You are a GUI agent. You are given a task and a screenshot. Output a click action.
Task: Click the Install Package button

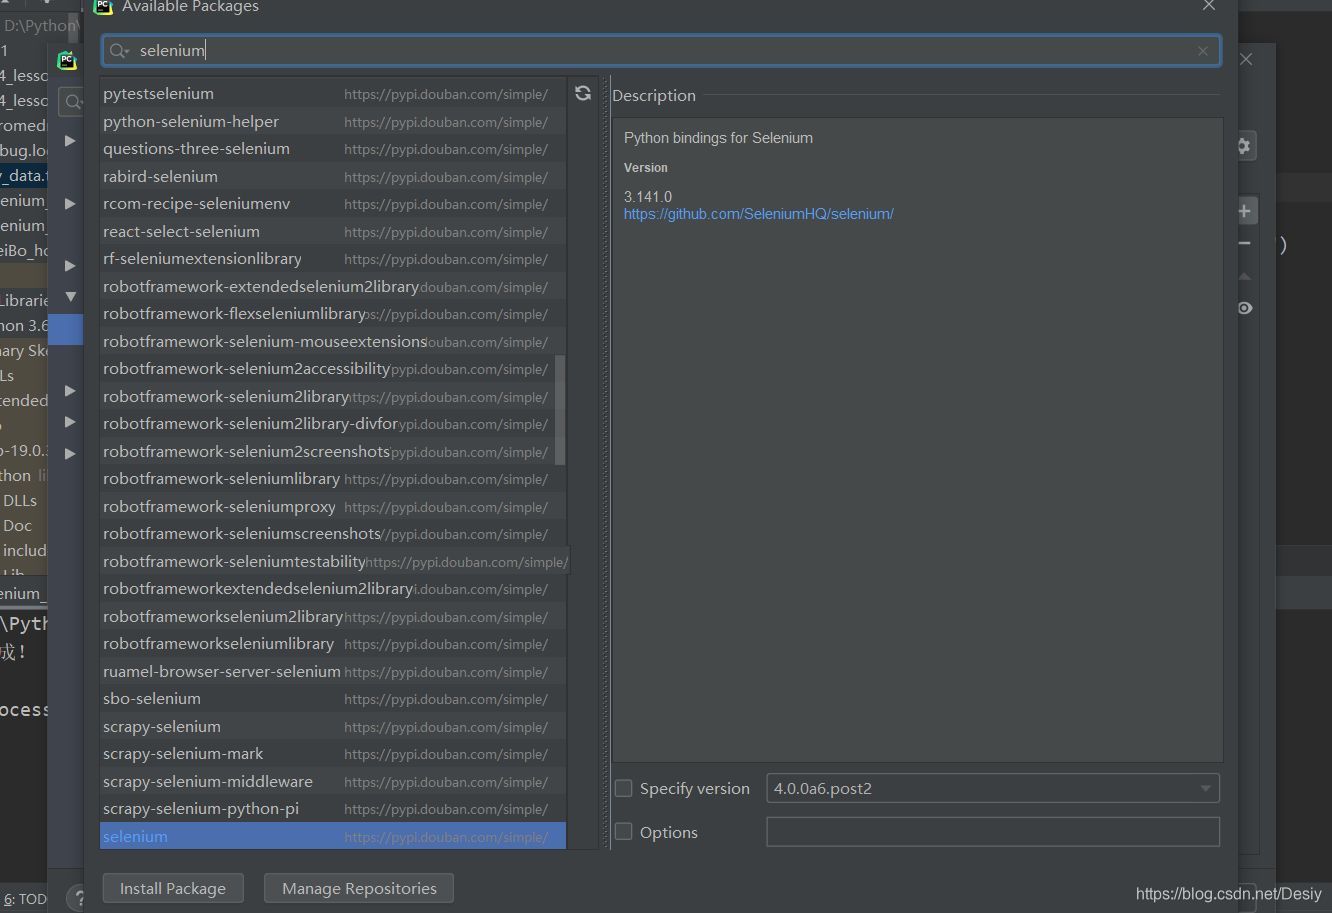coord(173,888)
